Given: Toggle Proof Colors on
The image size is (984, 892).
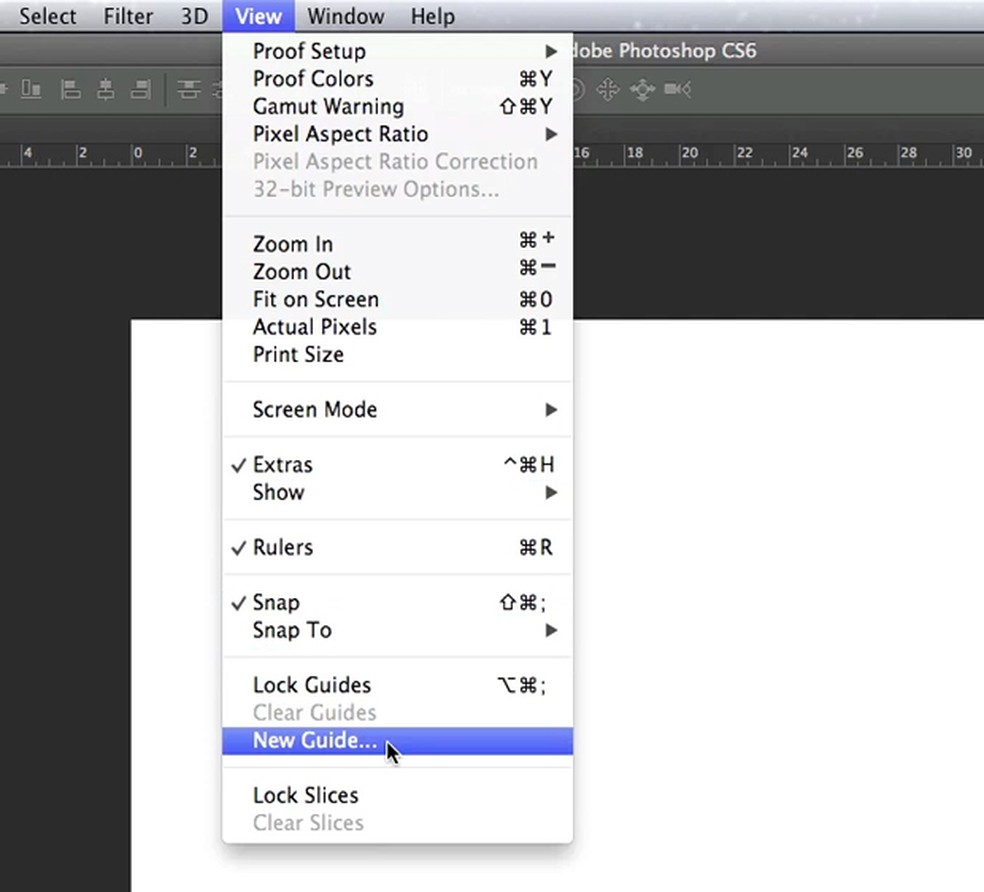Looking at the screenshot, I should 398,78.
